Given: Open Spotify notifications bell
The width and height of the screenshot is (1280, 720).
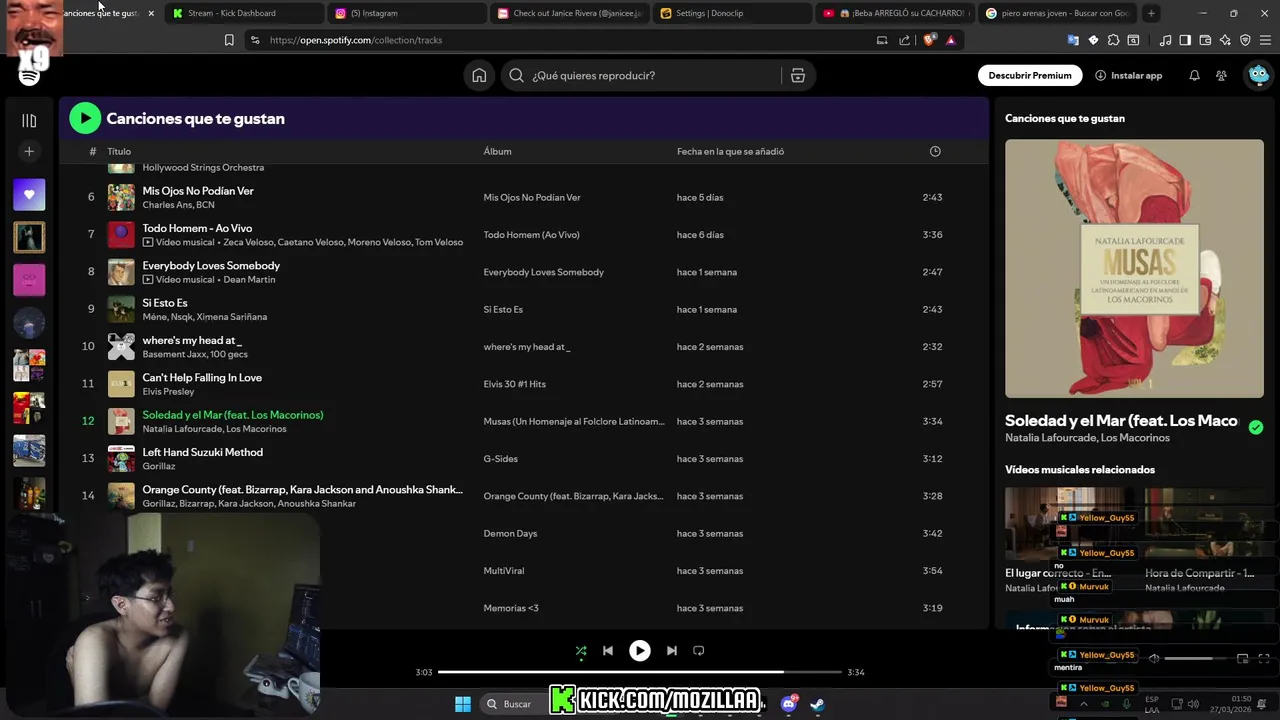Looking at the screenshot, I should pos(1194,75).
